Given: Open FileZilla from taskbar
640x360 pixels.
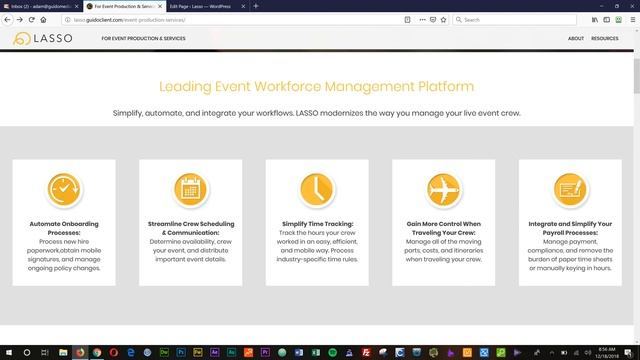Looking at the screenshot, I should pos(366,352).
